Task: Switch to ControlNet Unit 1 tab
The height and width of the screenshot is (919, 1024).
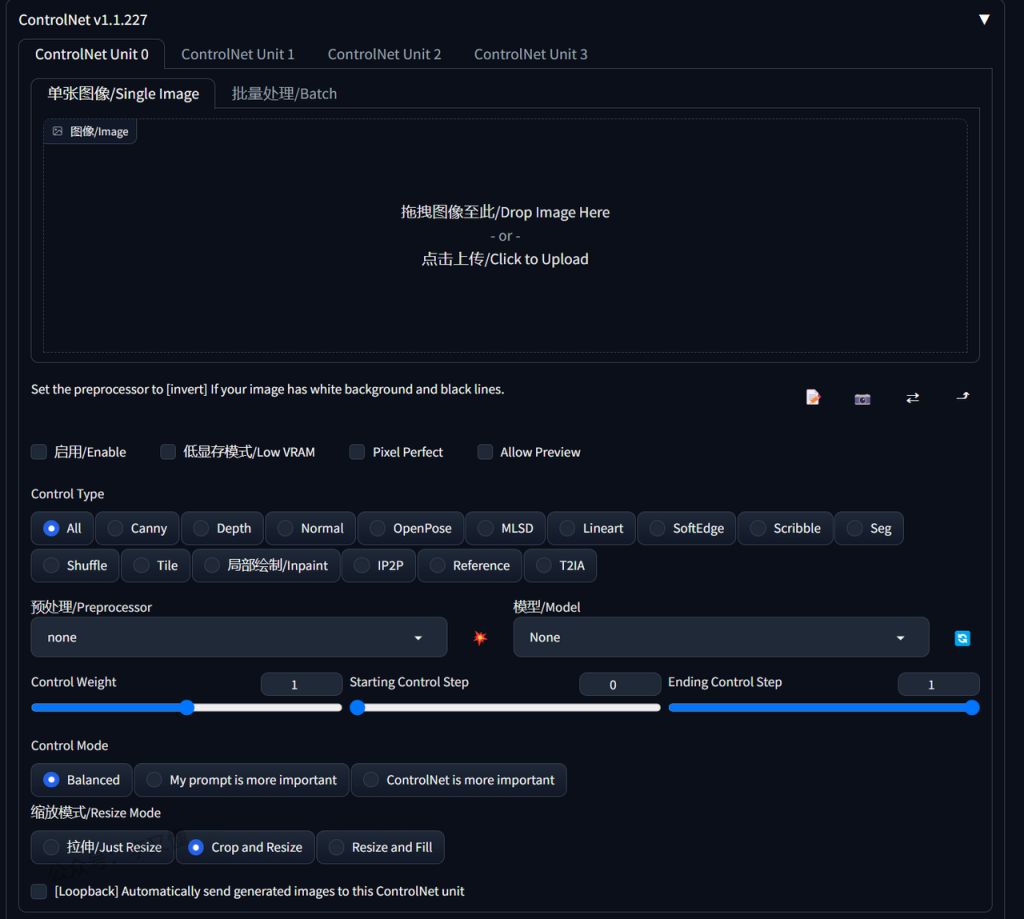Action: 238,54
